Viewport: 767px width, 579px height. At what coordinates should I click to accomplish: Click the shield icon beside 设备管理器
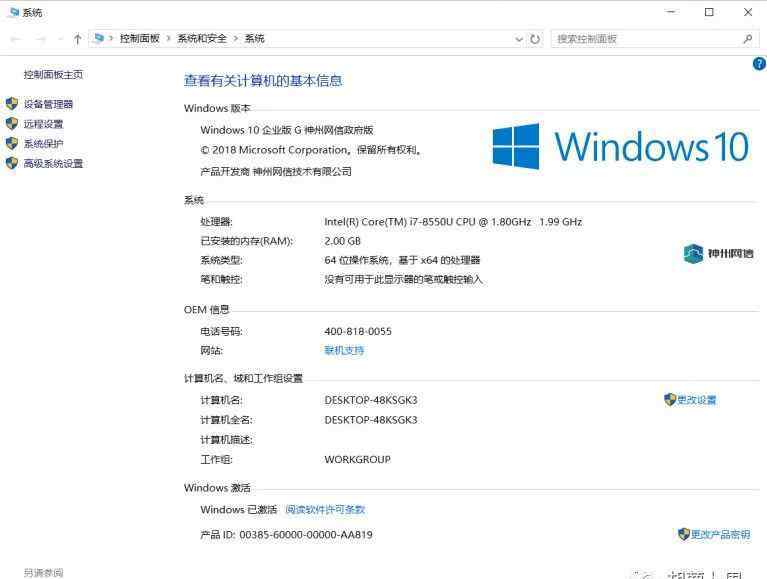tap(12, 104)
